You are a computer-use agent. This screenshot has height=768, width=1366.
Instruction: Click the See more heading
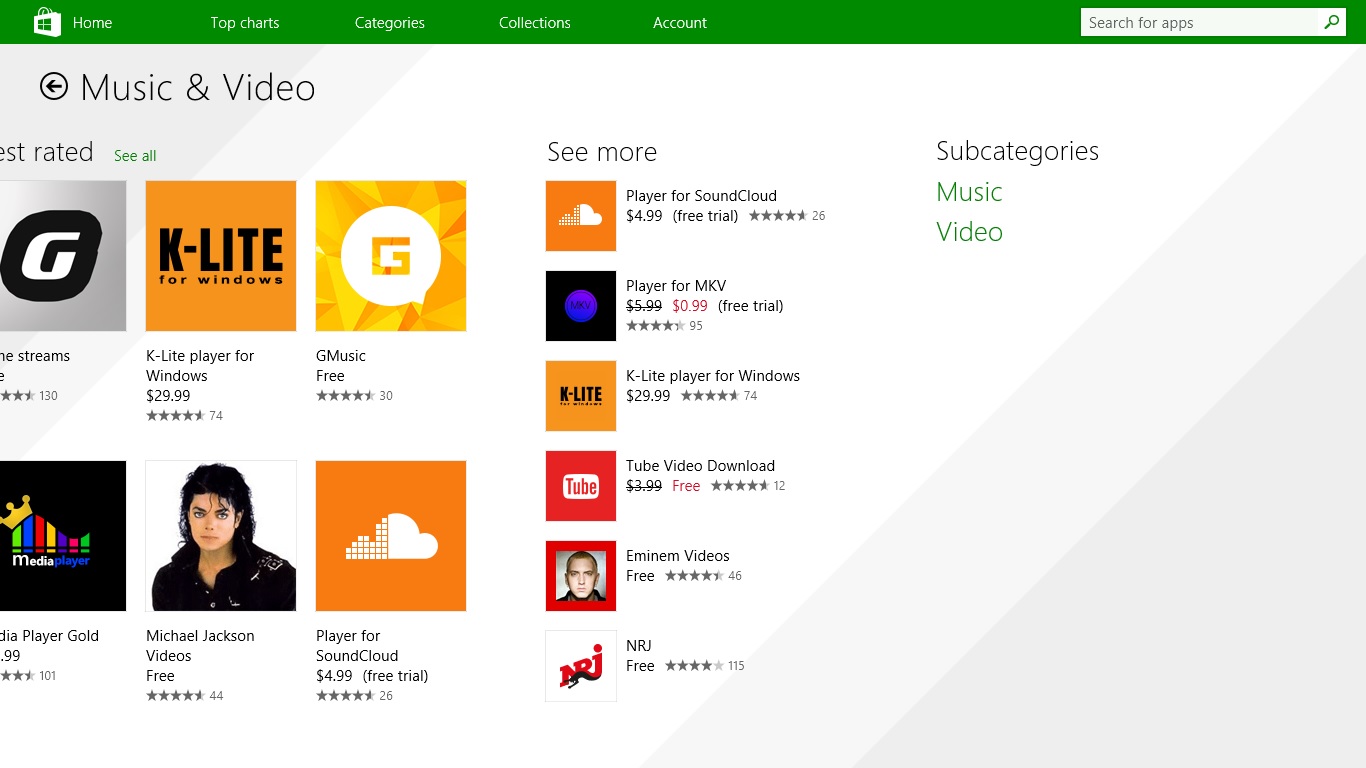602,152
